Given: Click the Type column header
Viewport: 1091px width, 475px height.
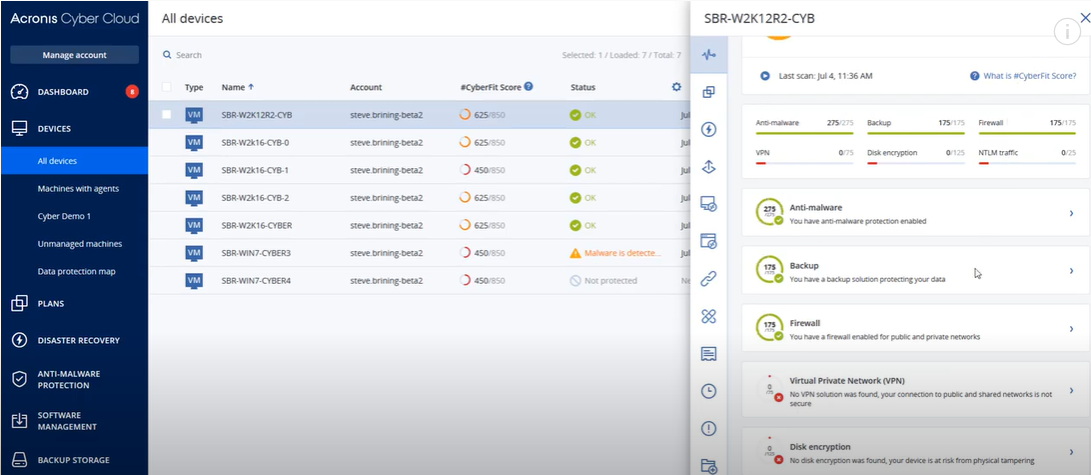Looking at the screenshot, I should click(194, 88).
